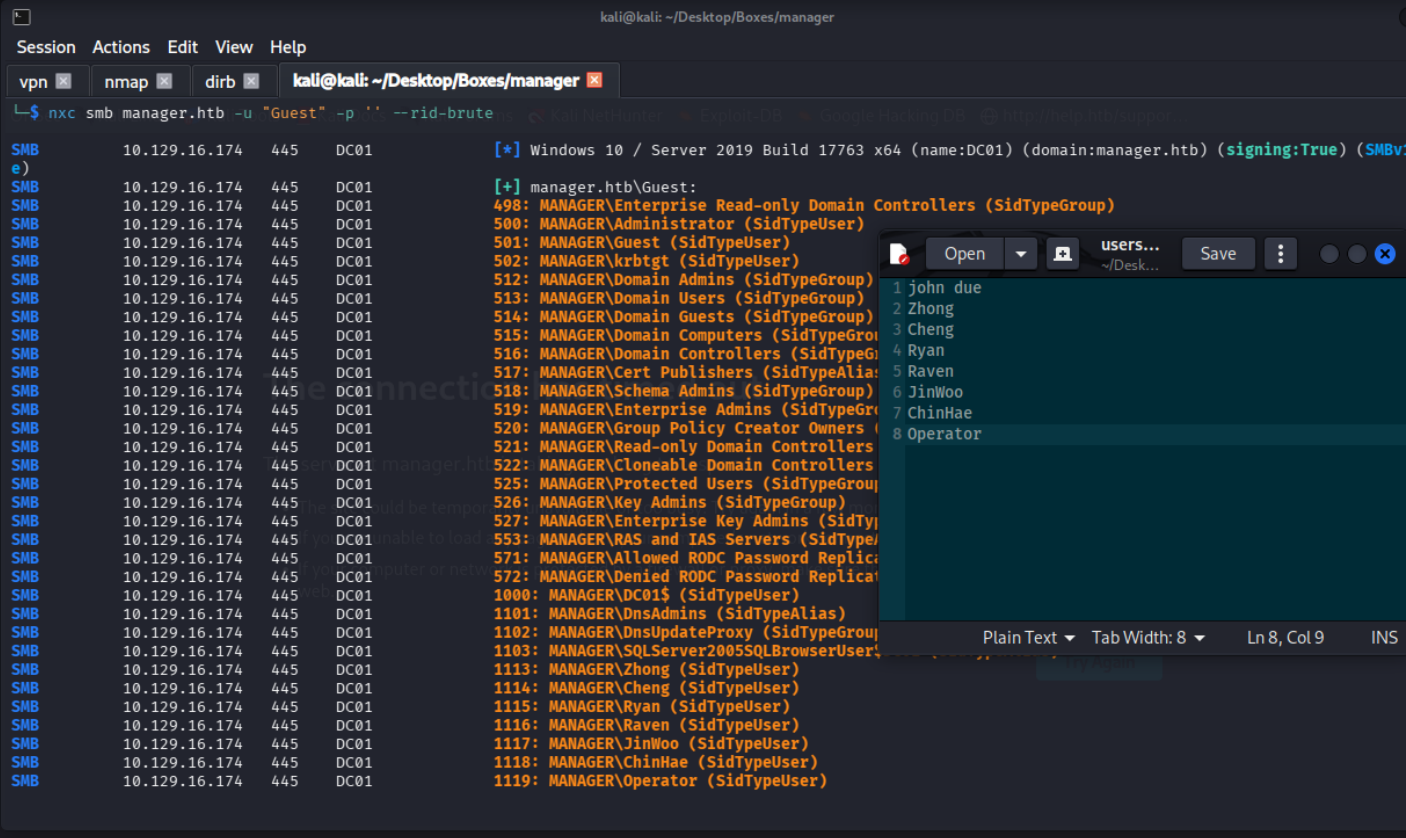Open the Tab Width dropdown
Screen dimensions: 1406x838
[x=1148, y=637]
